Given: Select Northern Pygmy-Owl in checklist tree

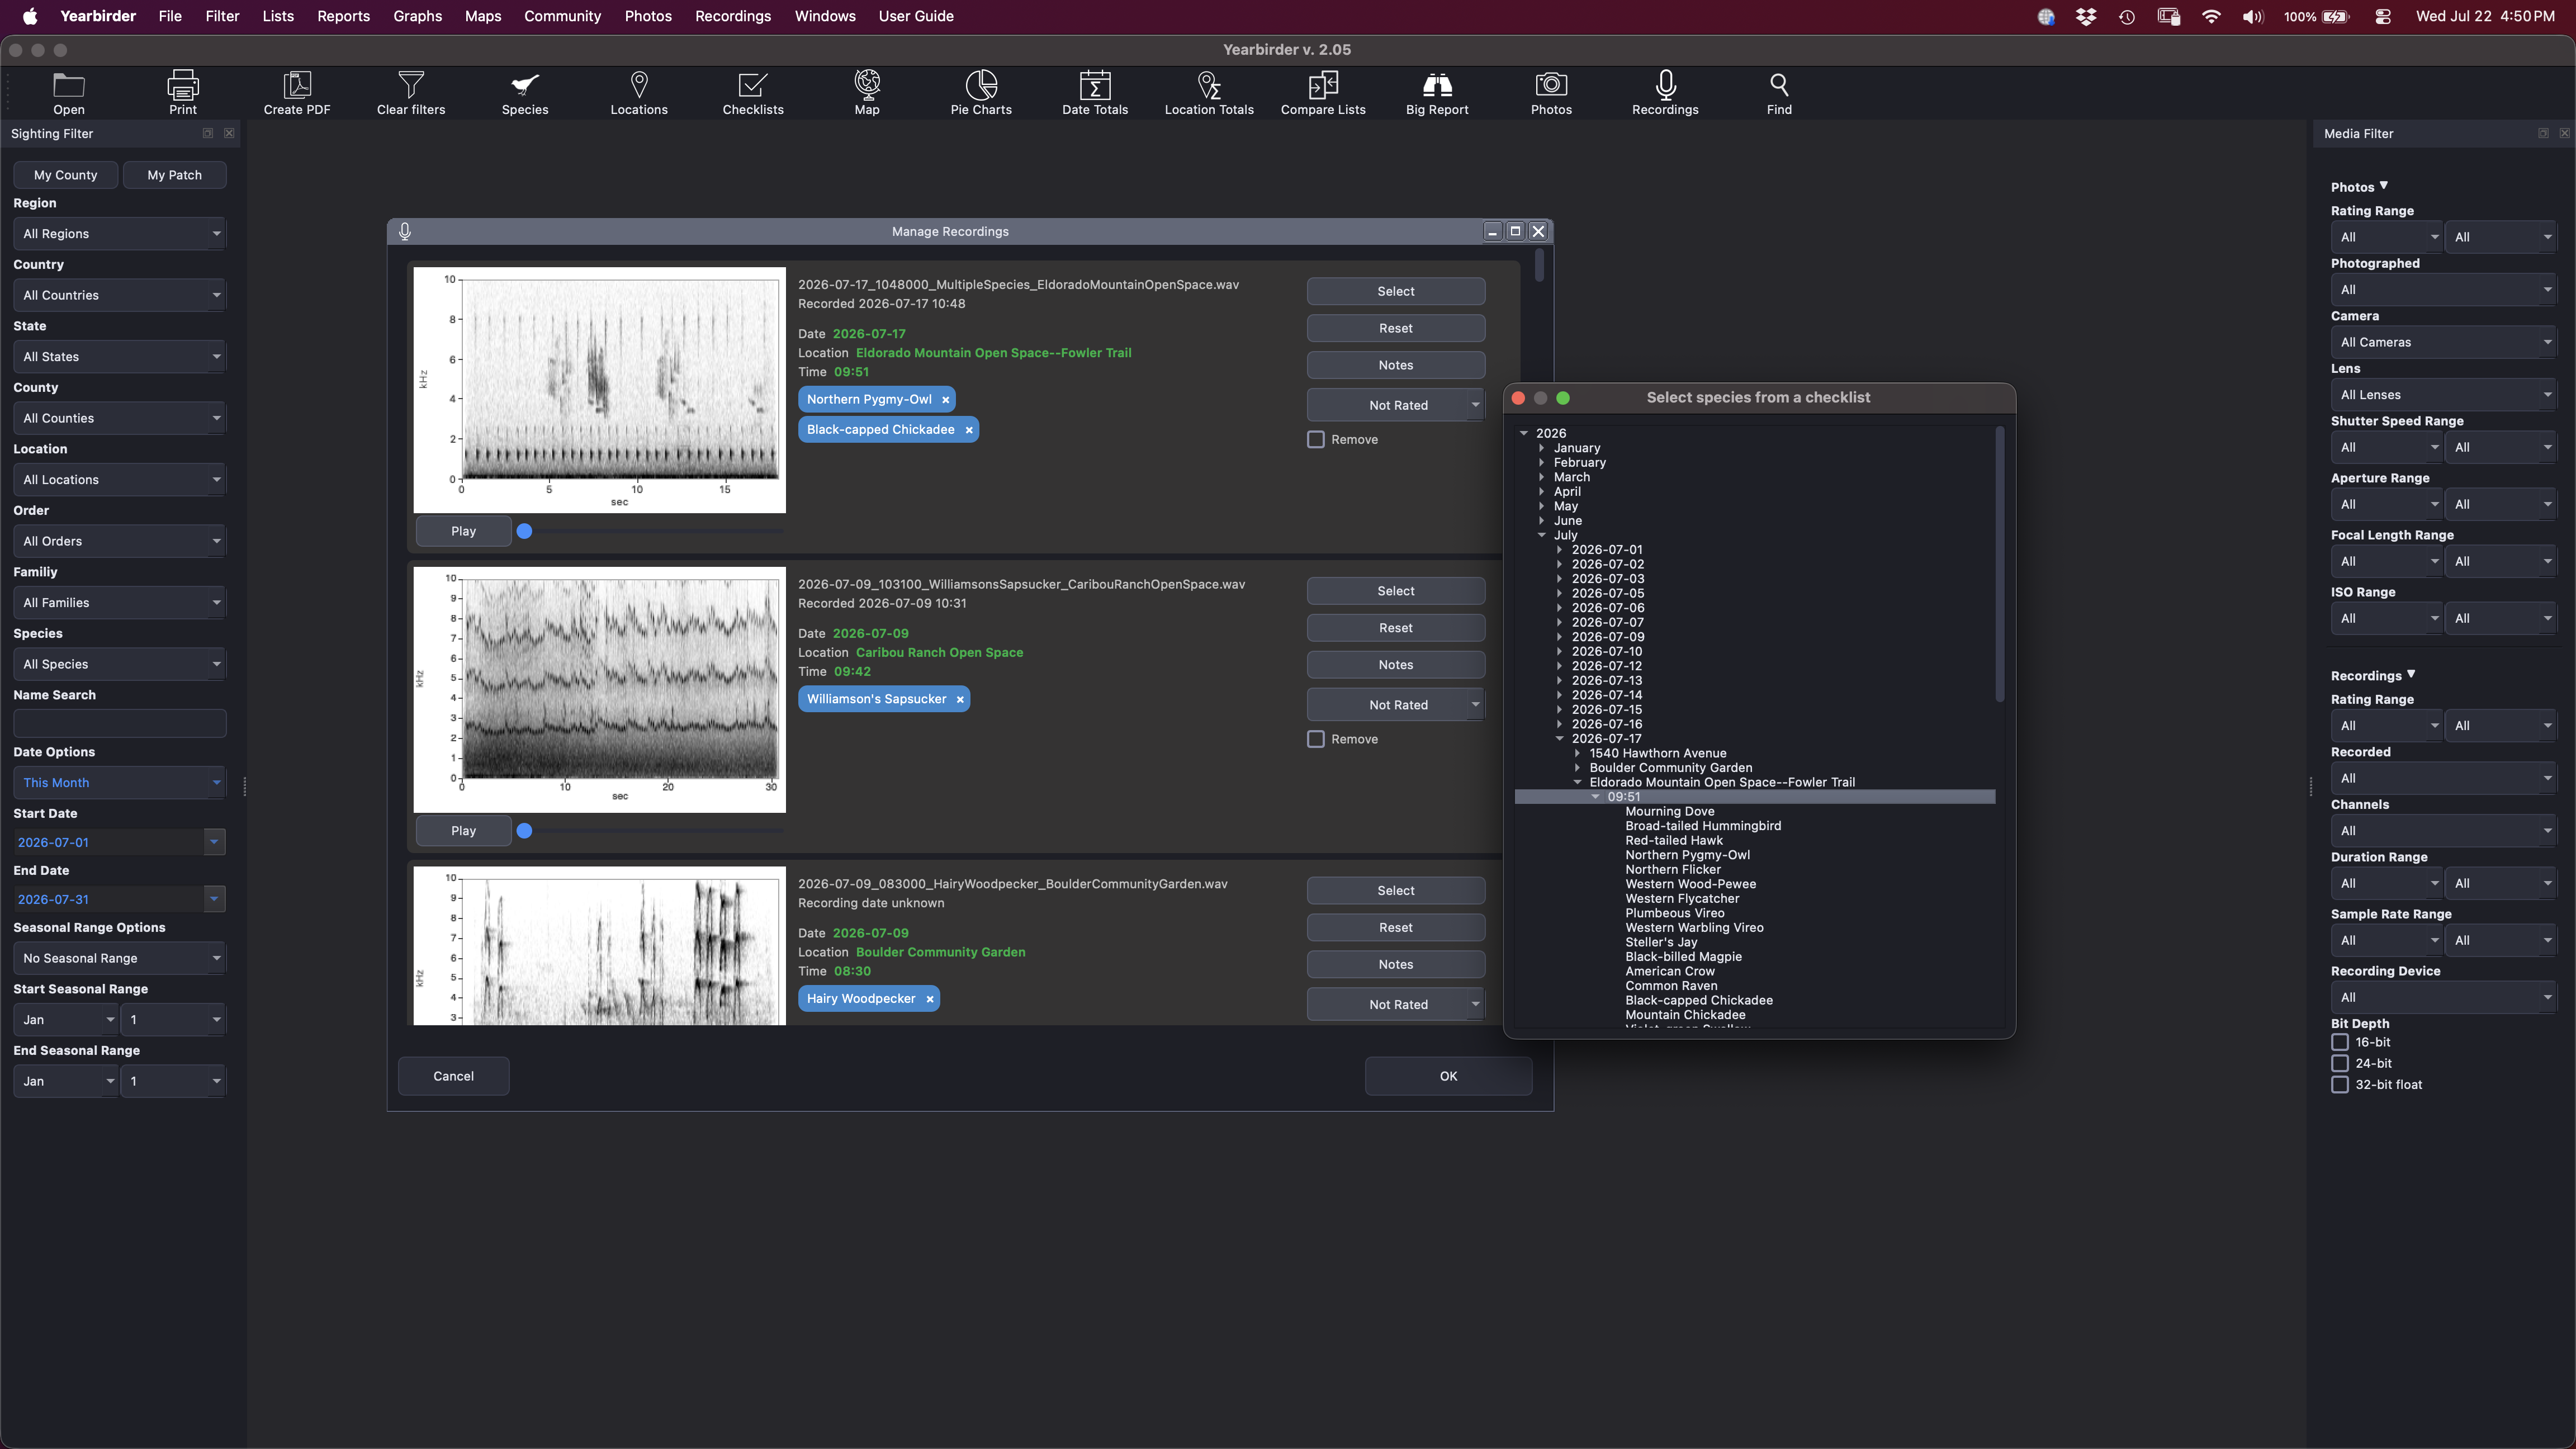Looking at the screenshot, I should click(x=1687, y=855).
